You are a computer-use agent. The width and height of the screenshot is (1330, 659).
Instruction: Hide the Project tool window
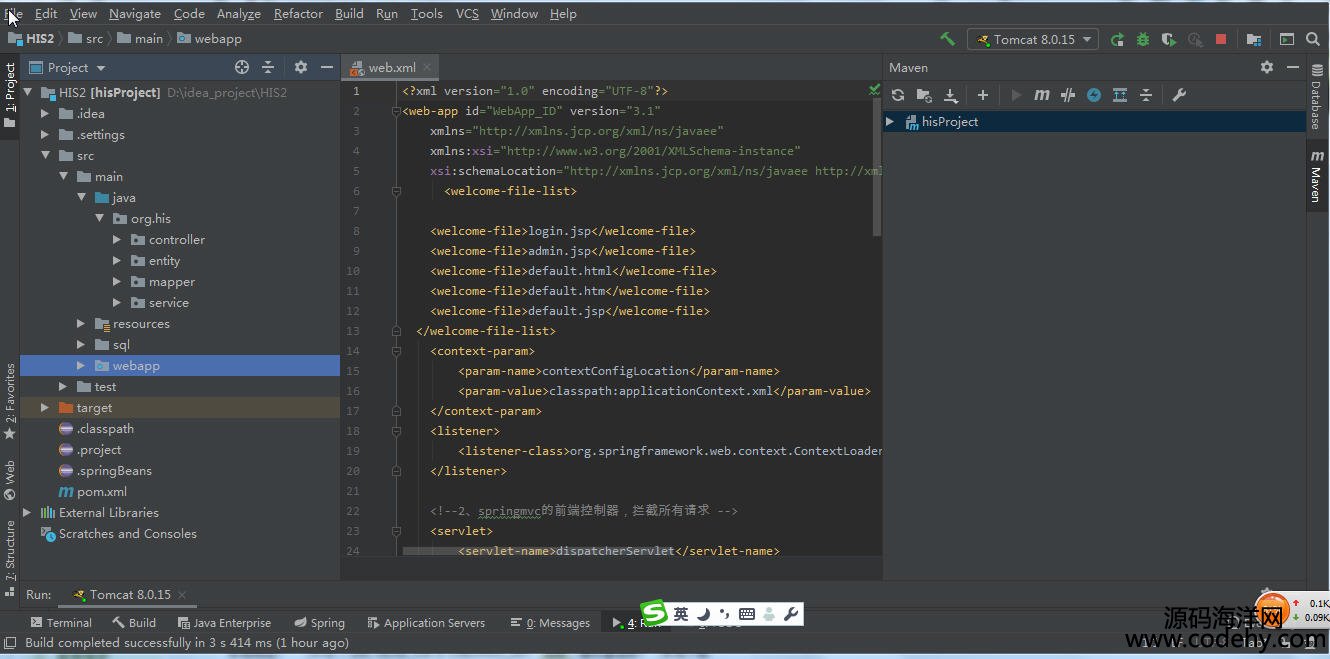coord(327,67)
